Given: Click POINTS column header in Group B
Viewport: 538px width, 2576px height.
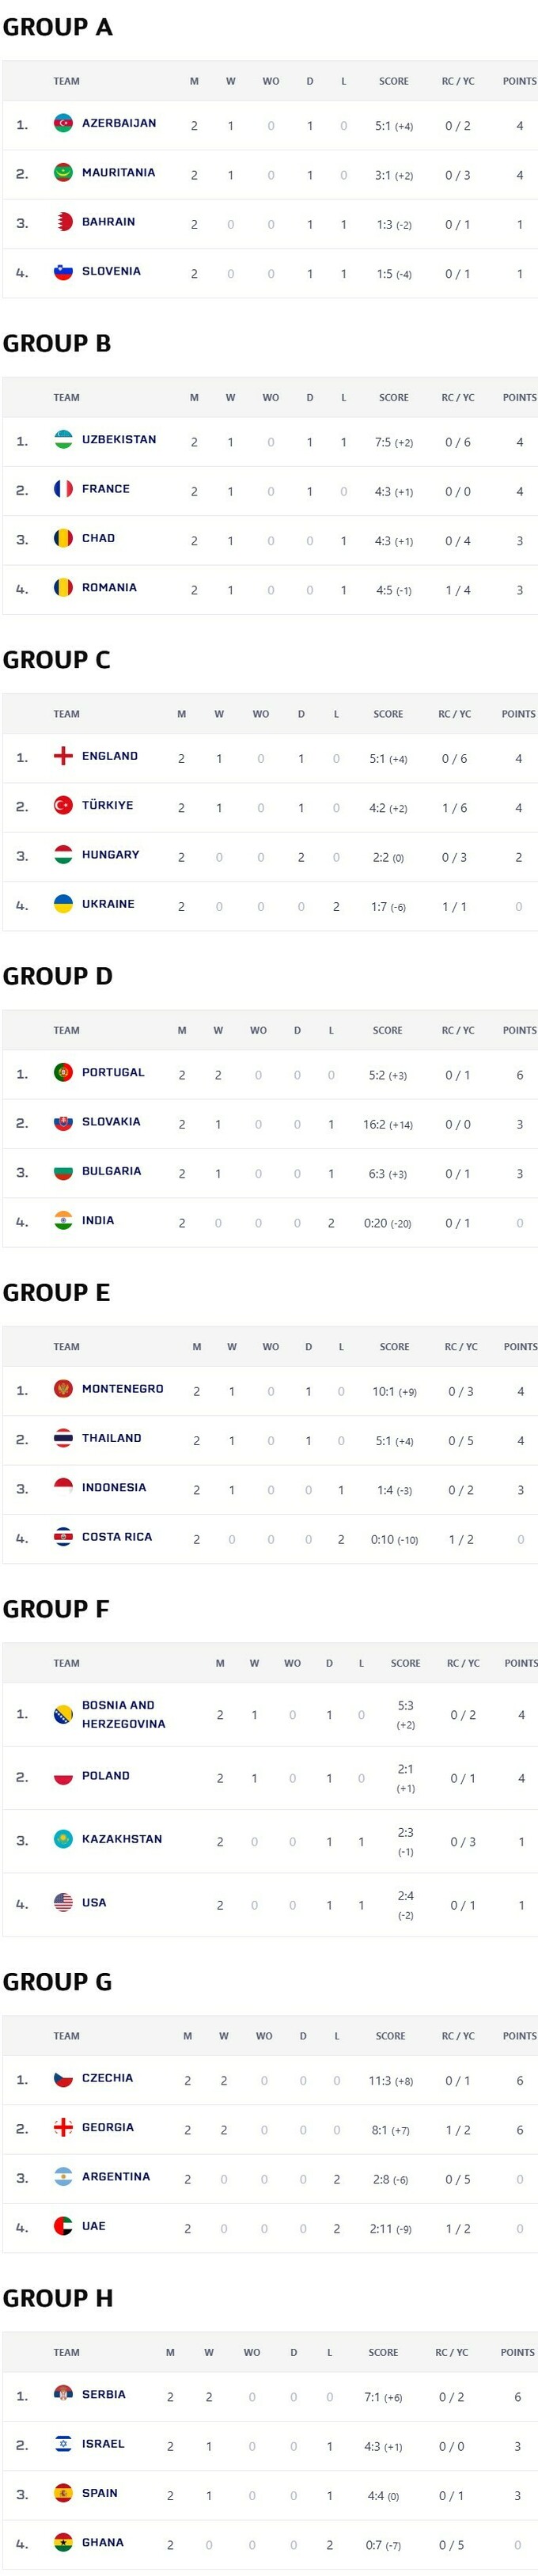Looking at the screenshot, I should point(519,398).
